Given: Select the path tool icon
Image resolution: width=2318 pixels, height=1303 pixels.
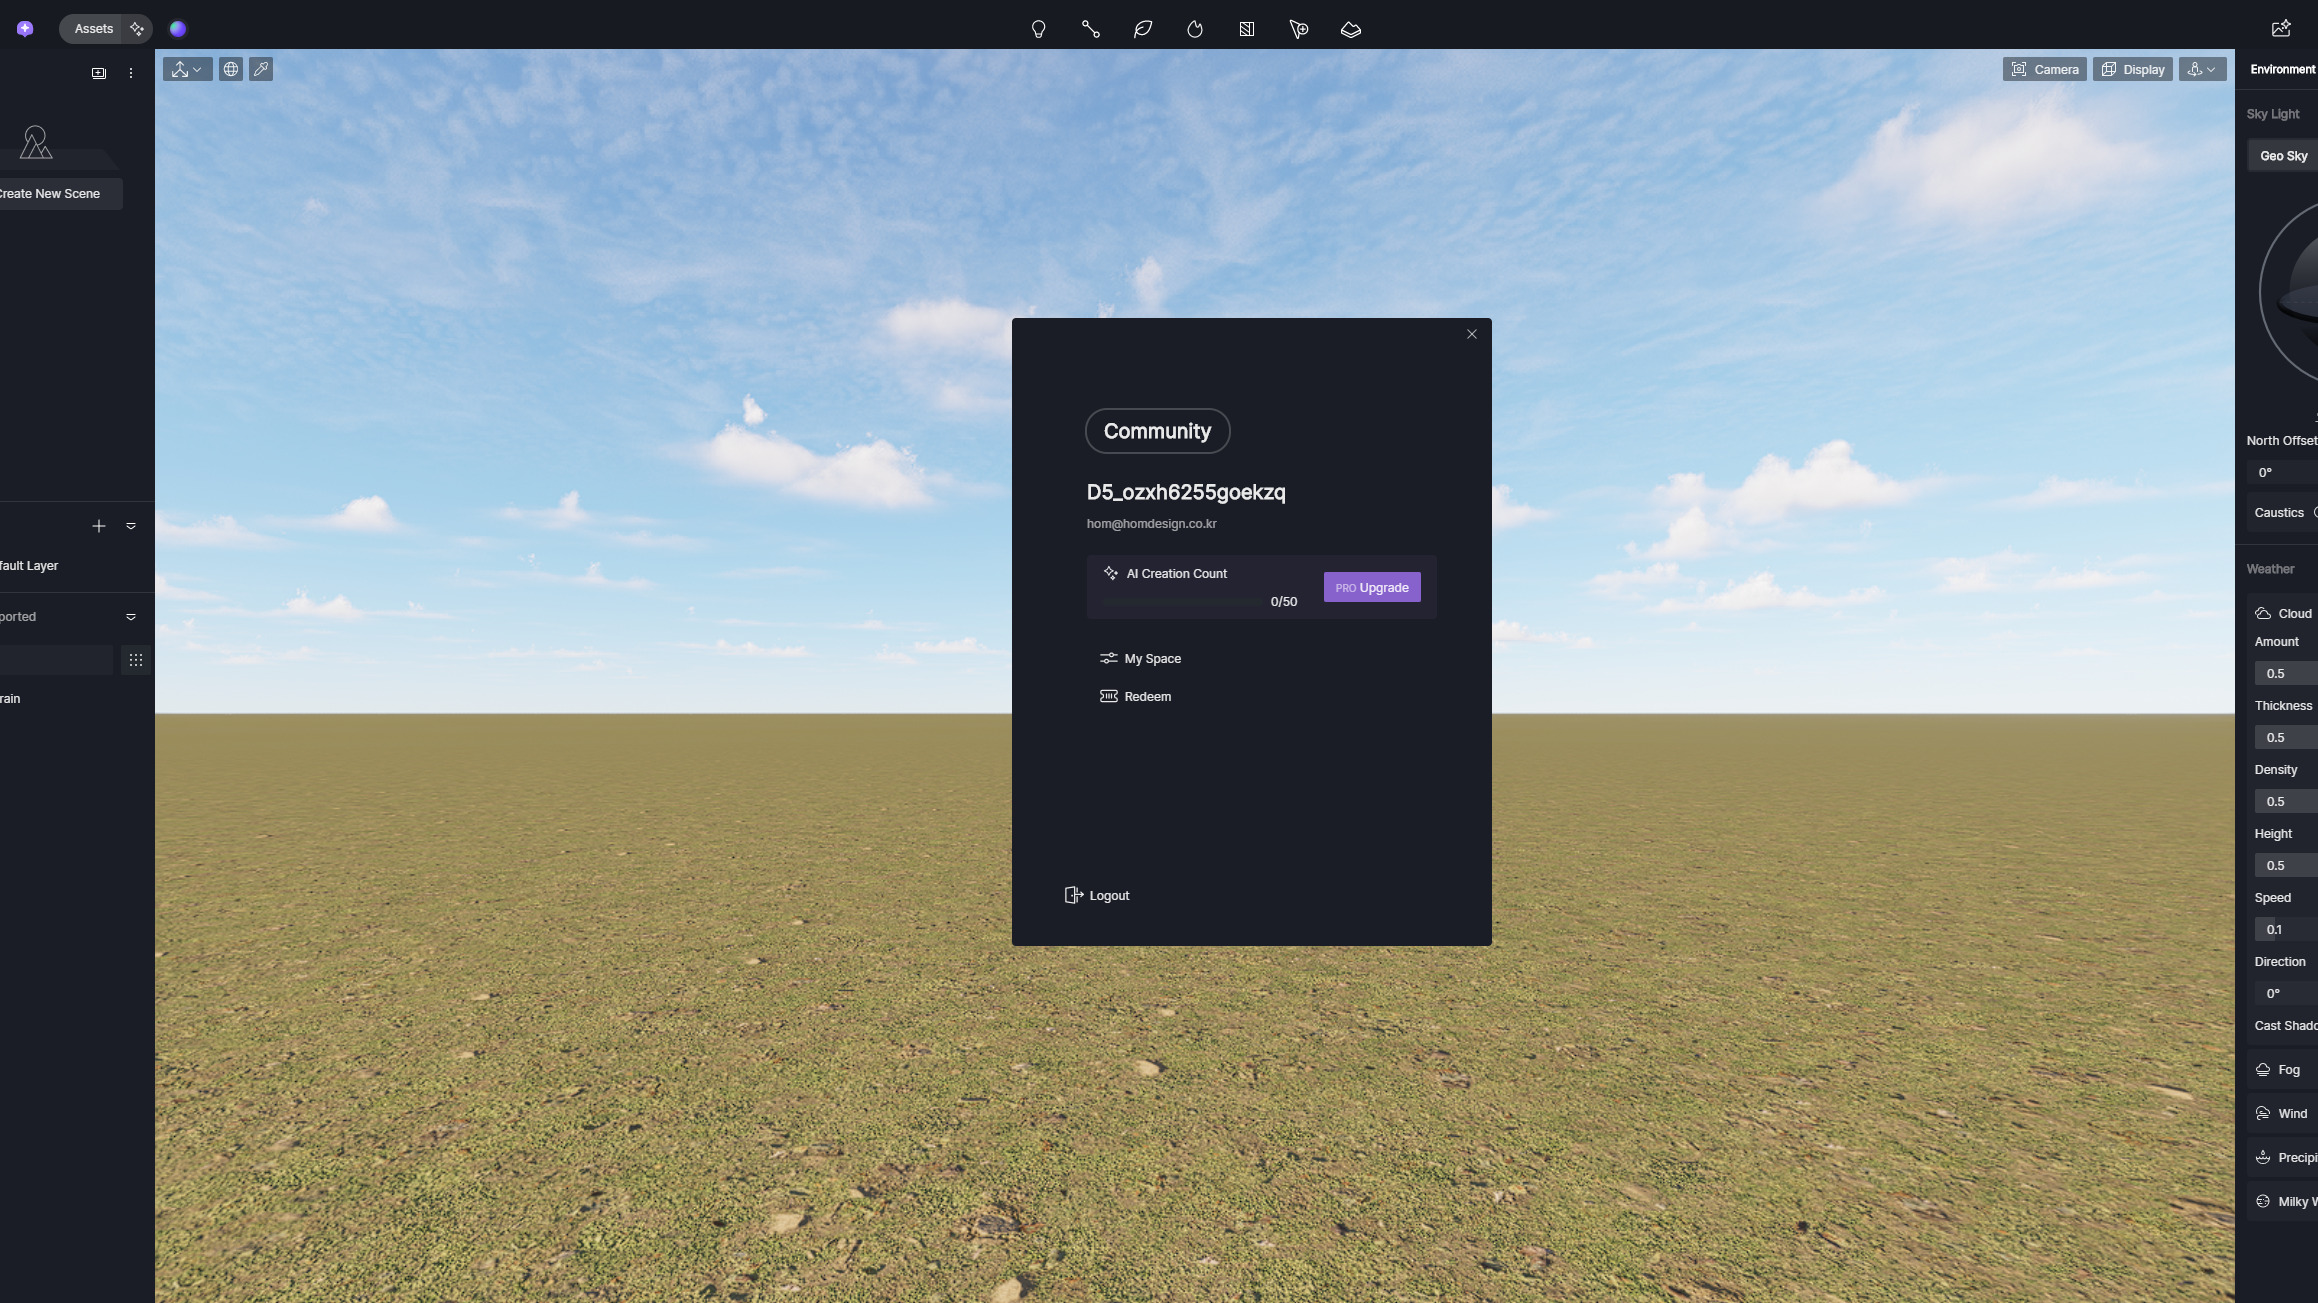Looking at the screenshot, I should (1090, 29).
